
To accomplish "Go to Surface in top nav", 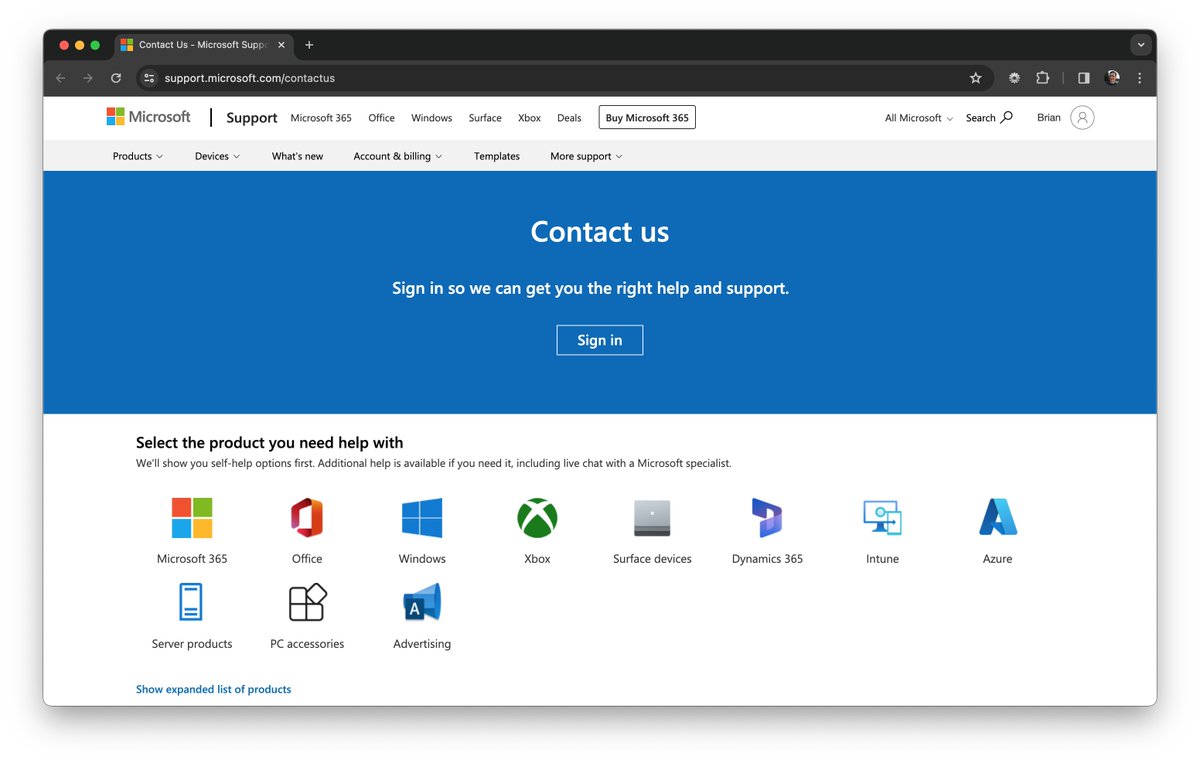I will (x=485, y=118).
